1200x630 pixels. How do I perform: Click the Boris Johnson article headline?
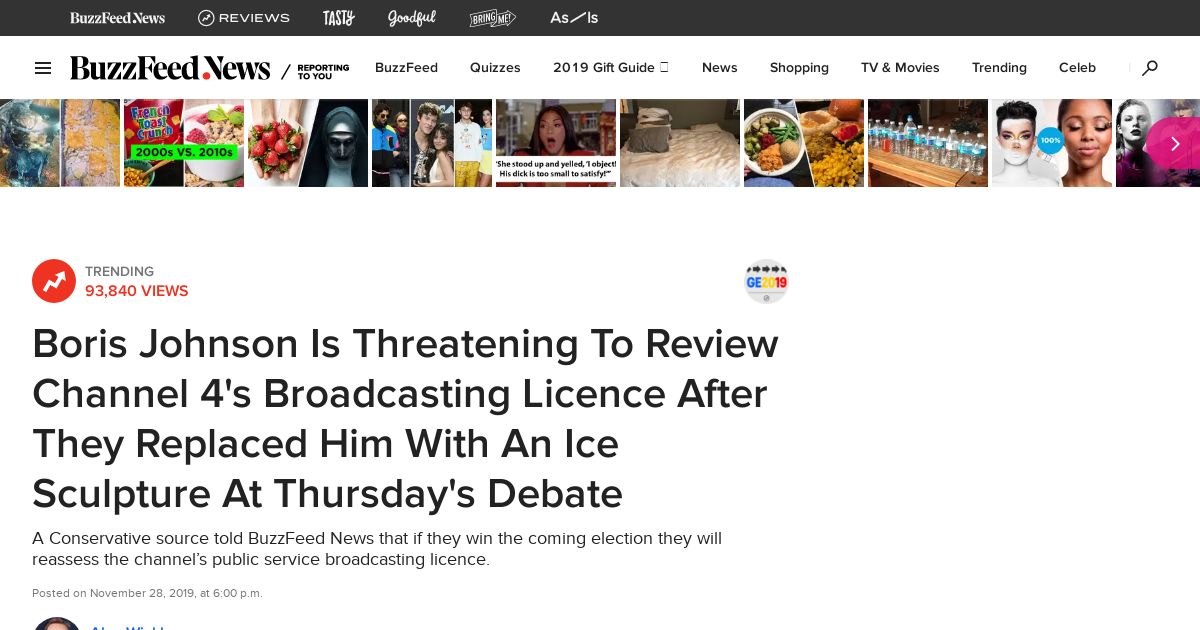(x=405, y=418)
